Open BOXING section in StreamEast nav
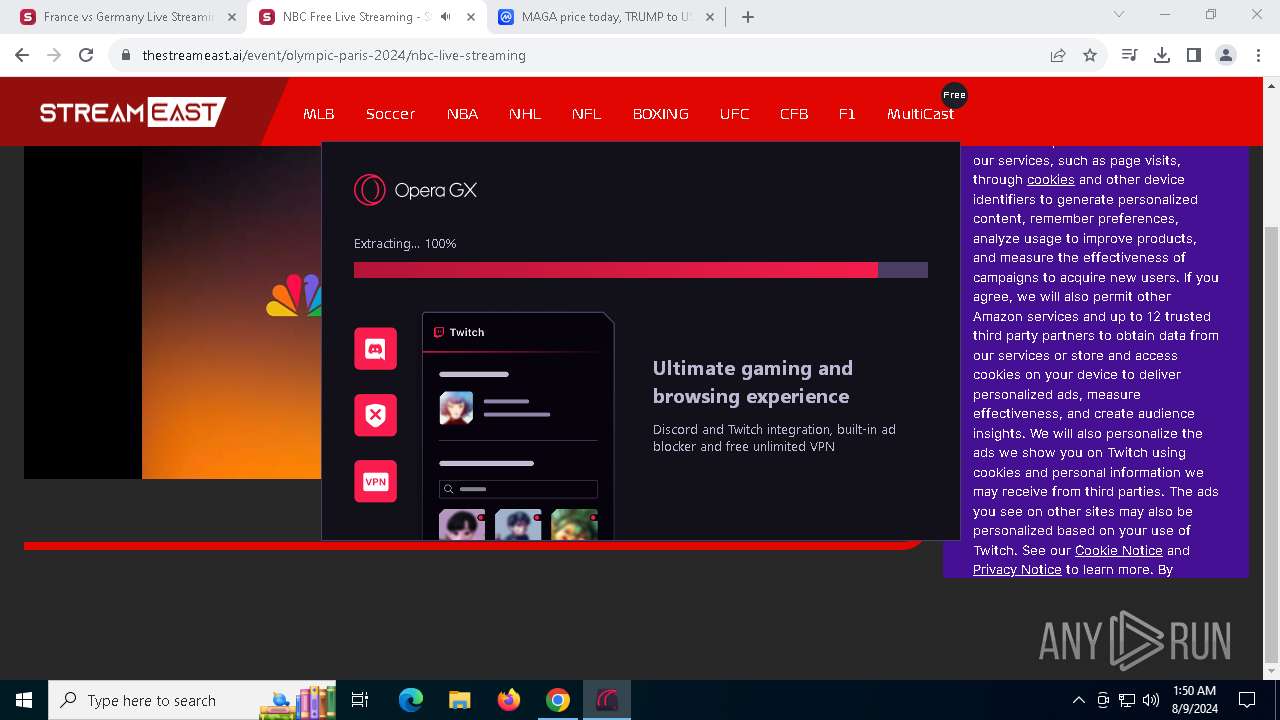This screenshot has height=720, width=1280. 661,114
